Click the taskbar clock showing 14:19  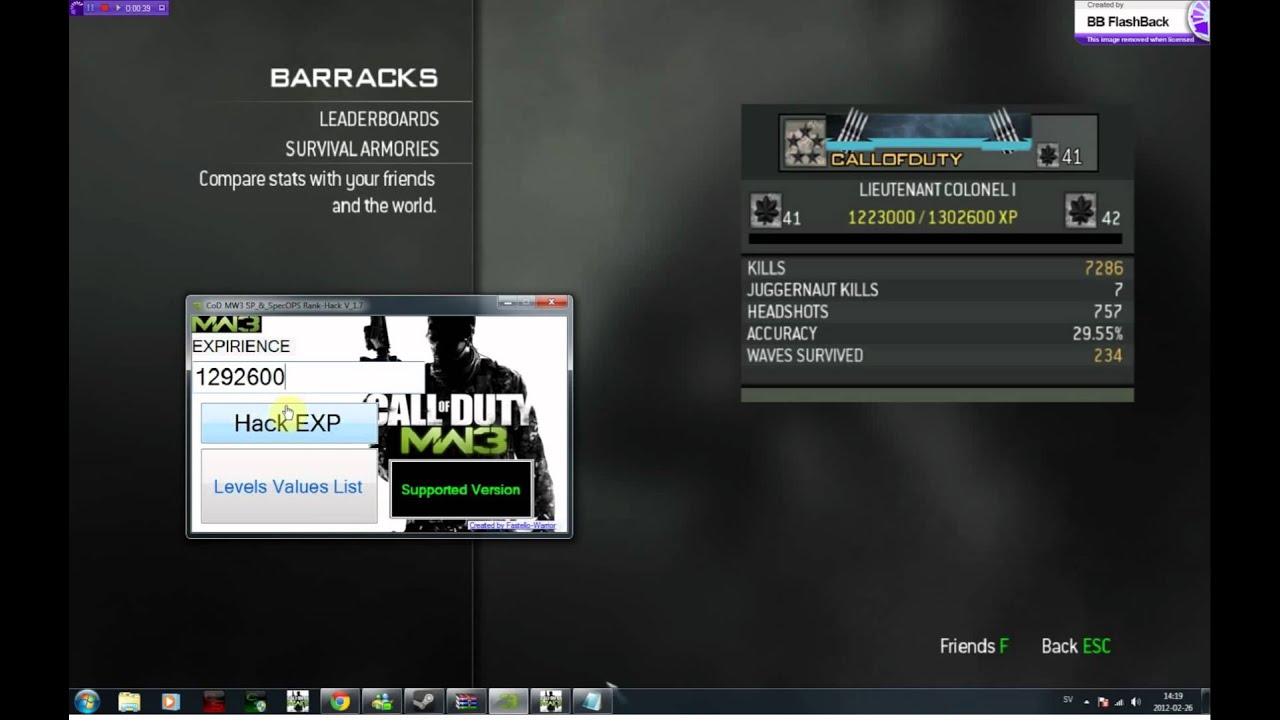(x=1174, y=702)
